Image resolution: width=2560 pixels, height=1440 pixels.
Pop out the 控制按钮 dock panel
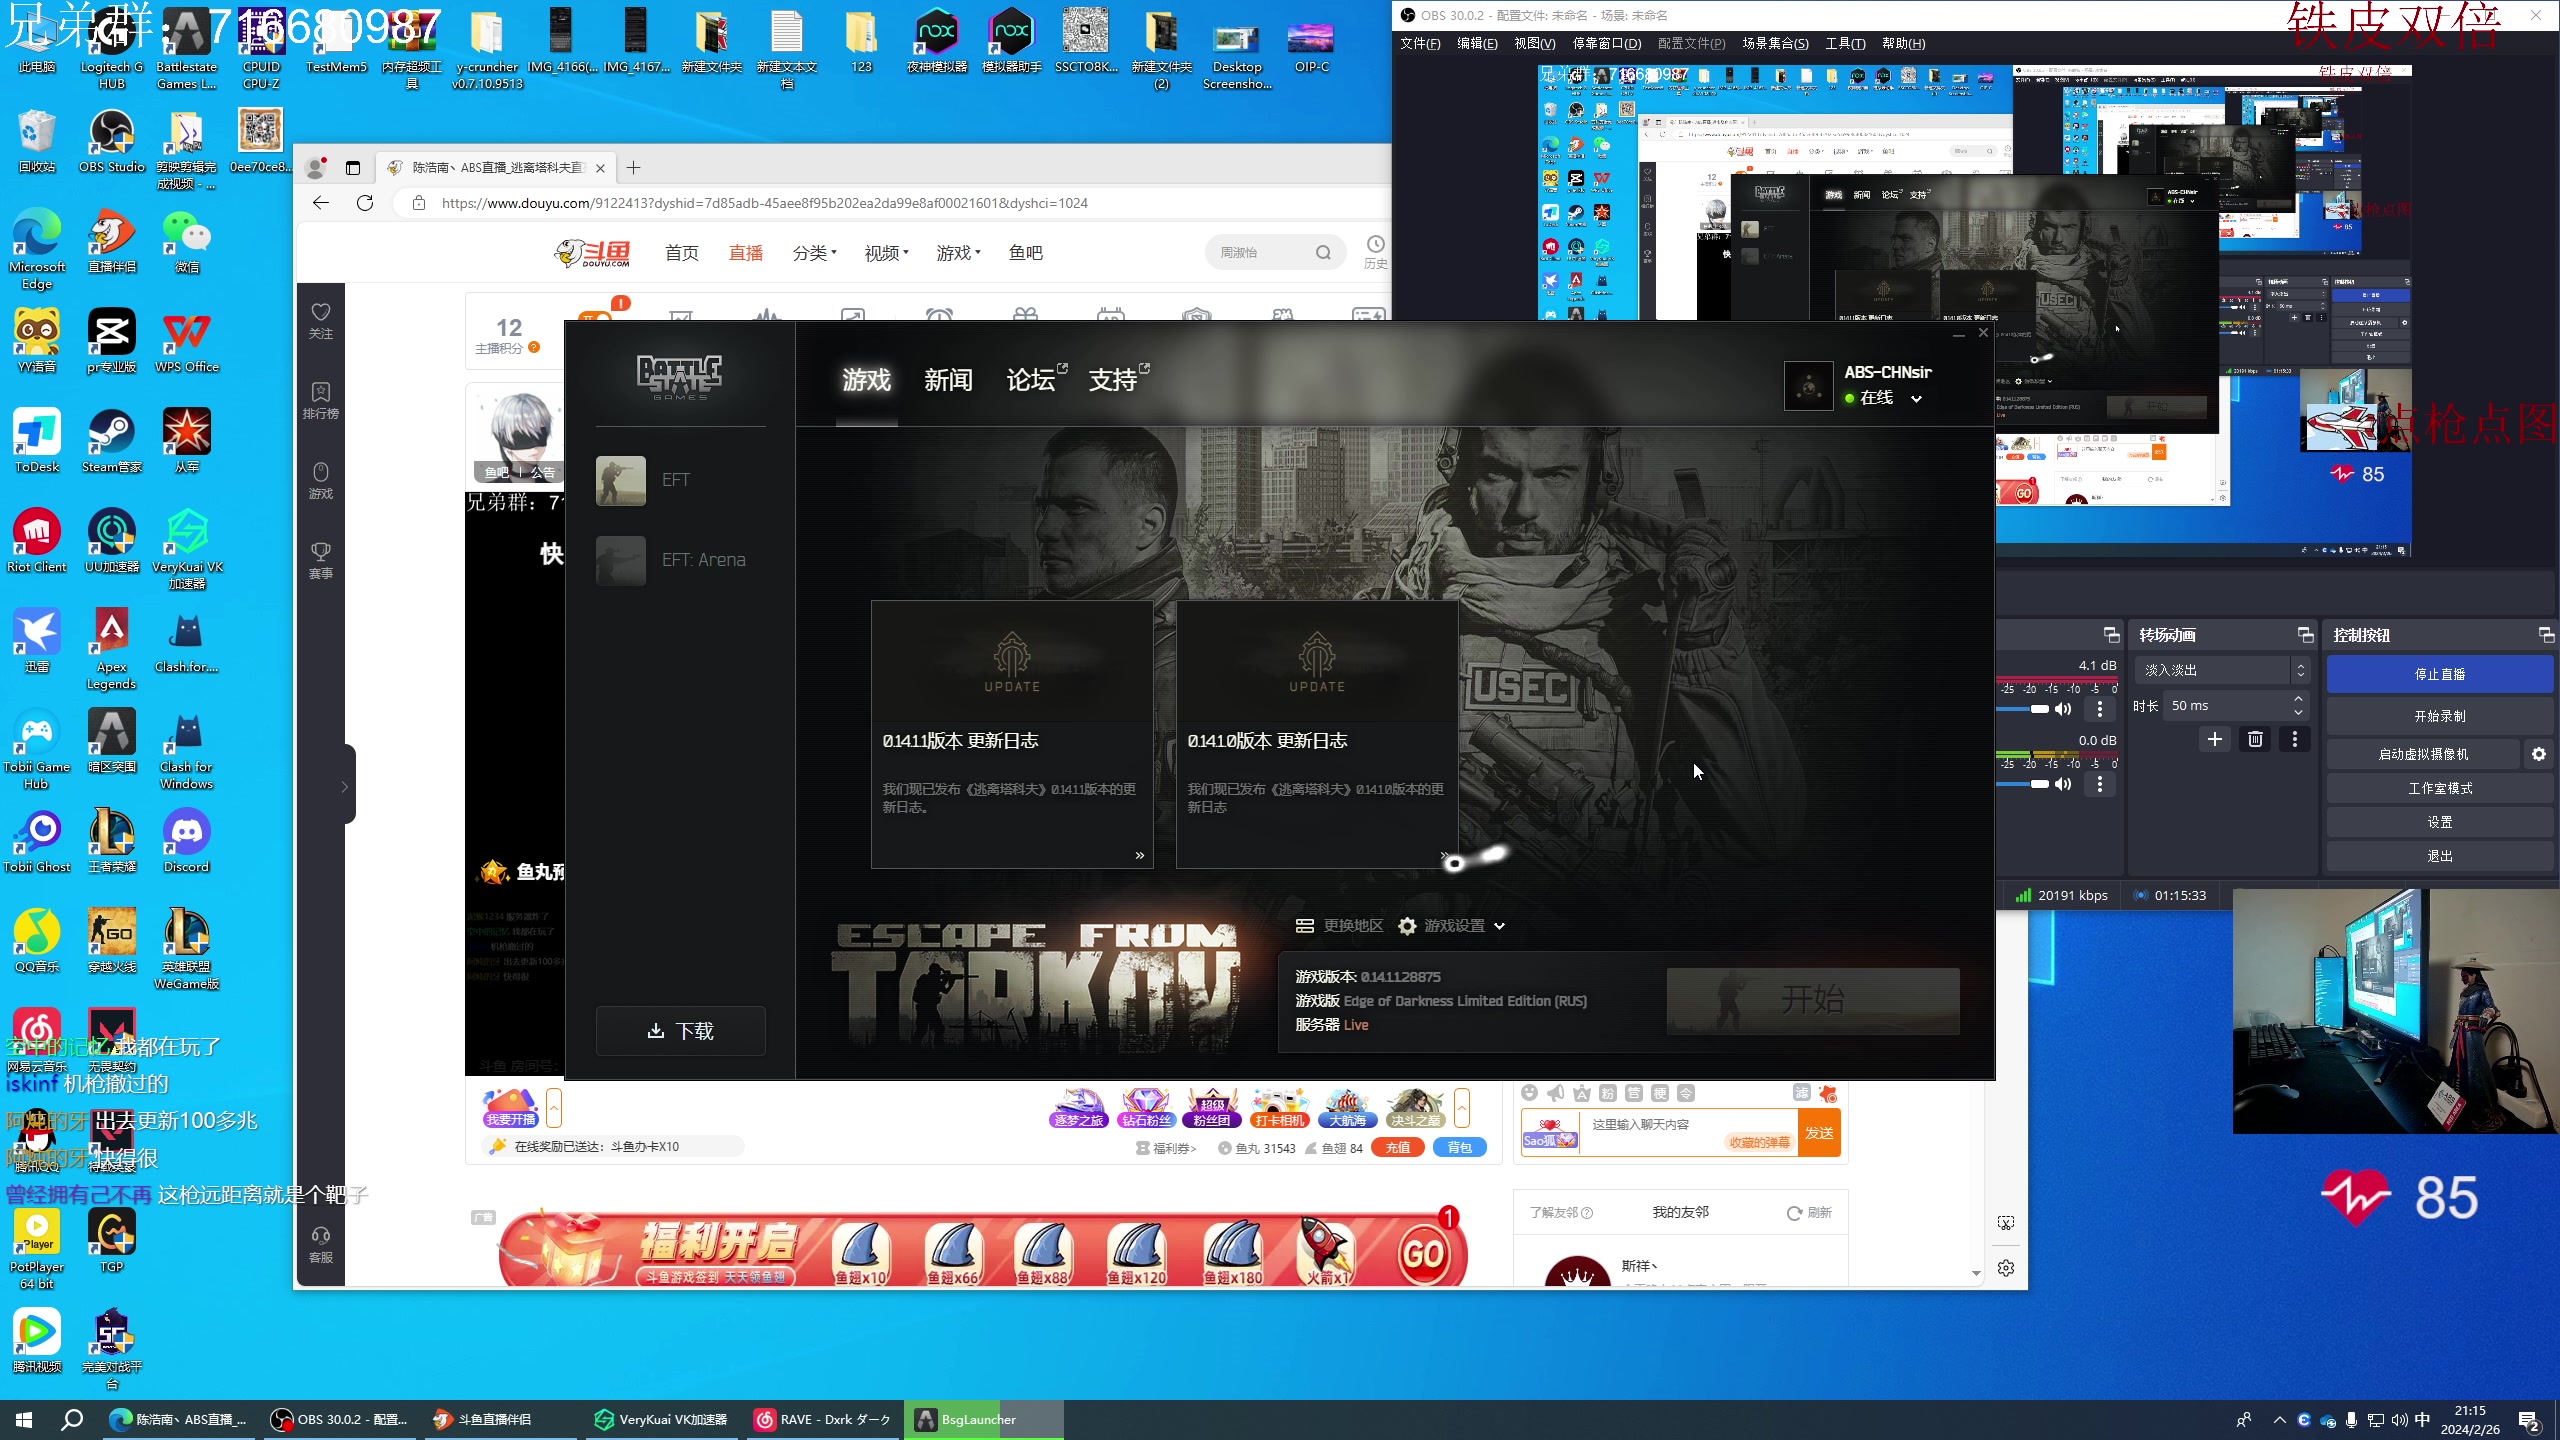tap(2546, 635)
